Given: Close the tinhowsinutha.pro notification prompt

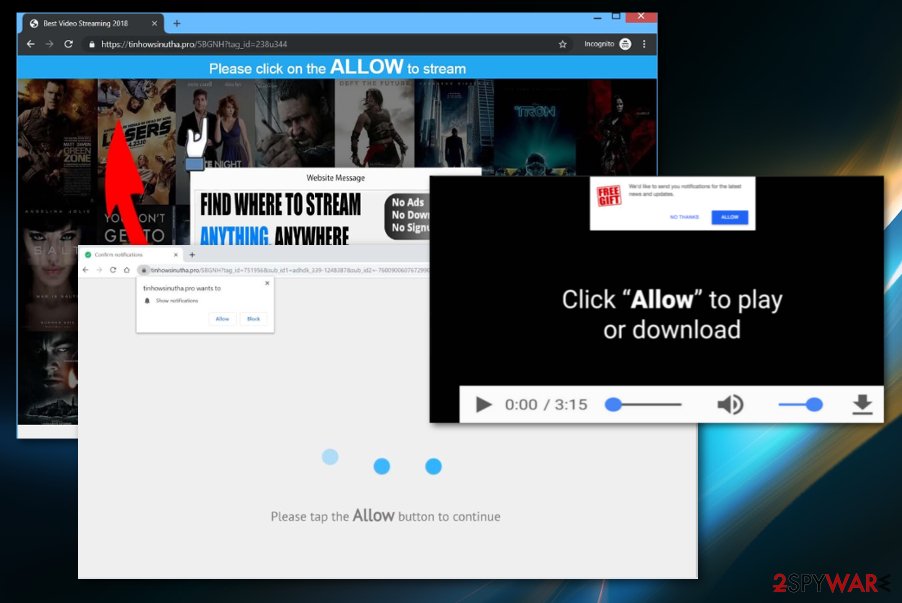Looking at the screenshot, I should tap(267, 283).
